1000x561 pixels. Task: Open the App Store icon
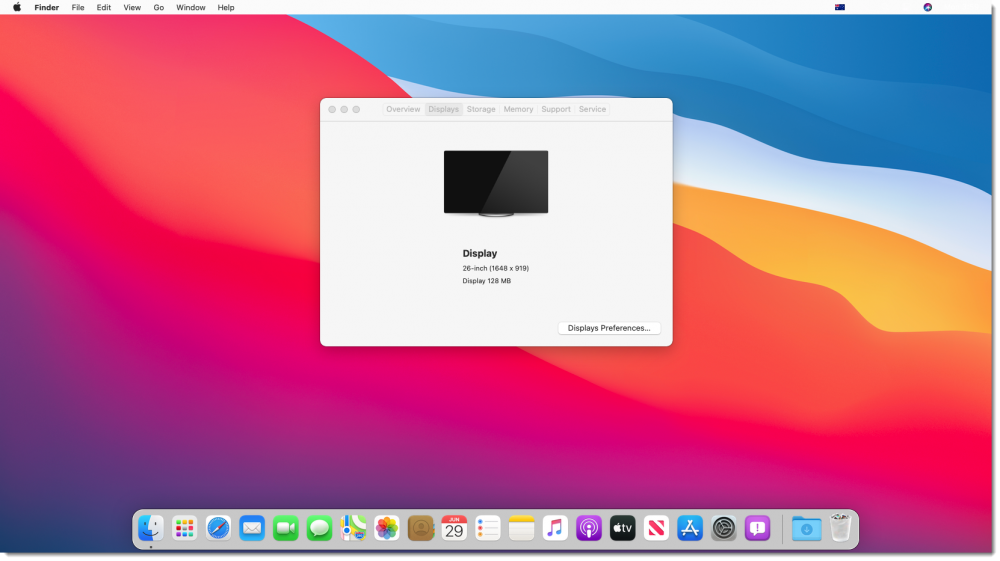click(690, 528)
